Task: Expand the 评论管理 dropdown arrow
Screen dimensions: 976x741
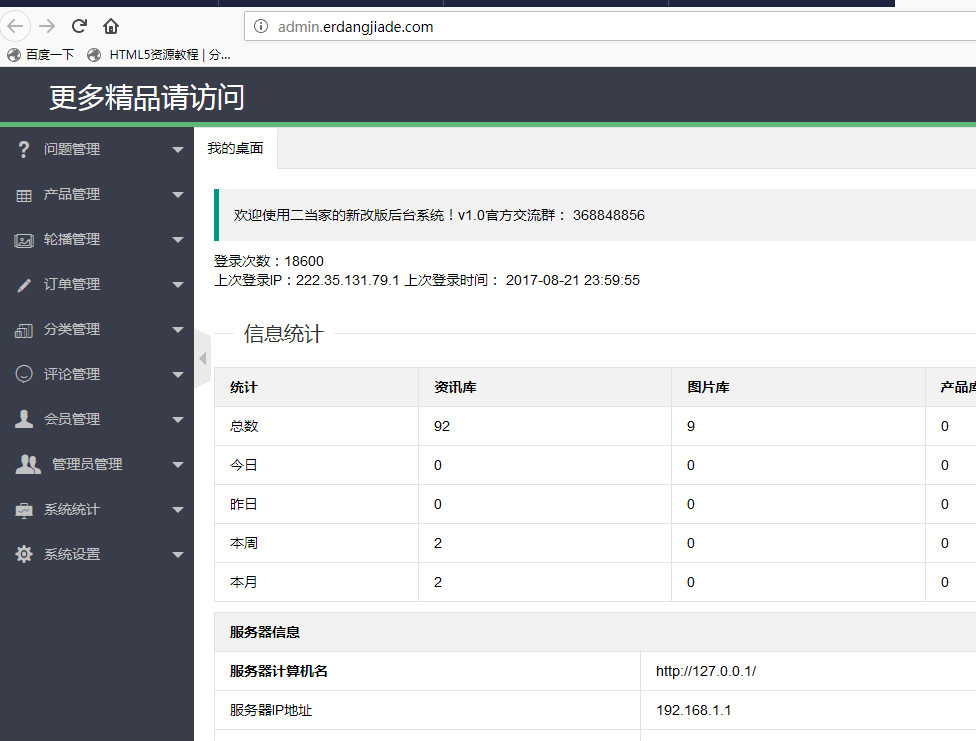Action: [178, 375]
